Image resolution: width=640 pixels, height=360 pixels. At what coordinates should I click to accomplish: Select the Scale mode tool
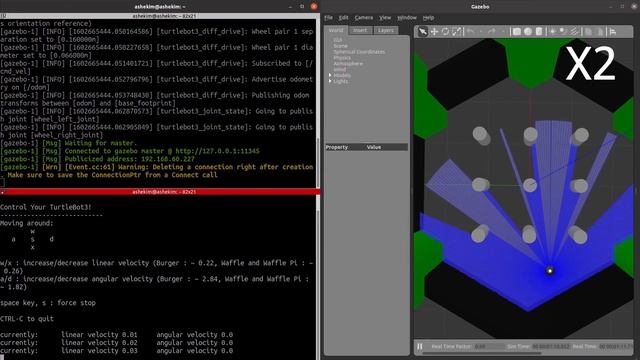(457, 31)
